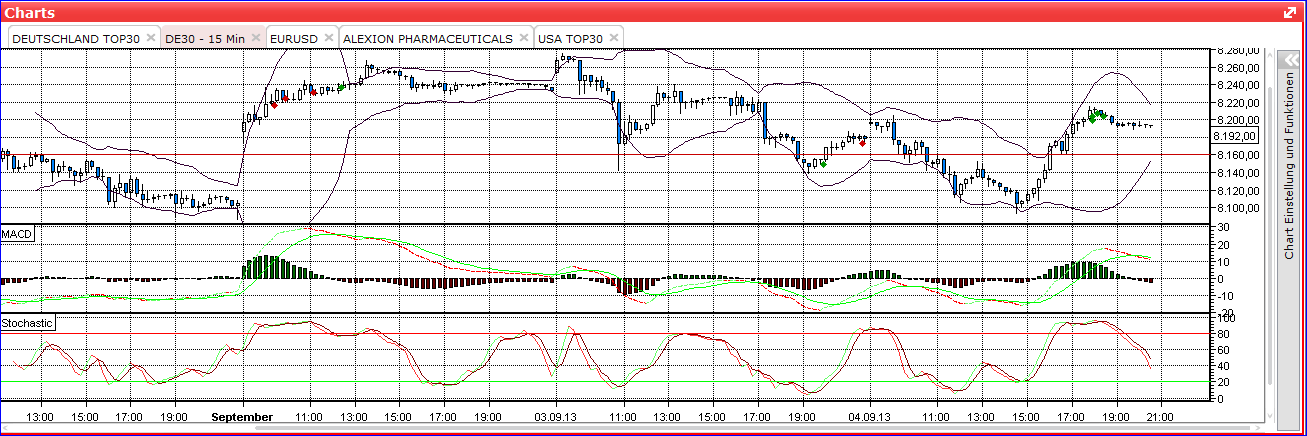Click the 21:00 time axis label
Image resolution: width=1307 pixels, height=436 pixels.
pyautogui.click(x=1160, y=416)
